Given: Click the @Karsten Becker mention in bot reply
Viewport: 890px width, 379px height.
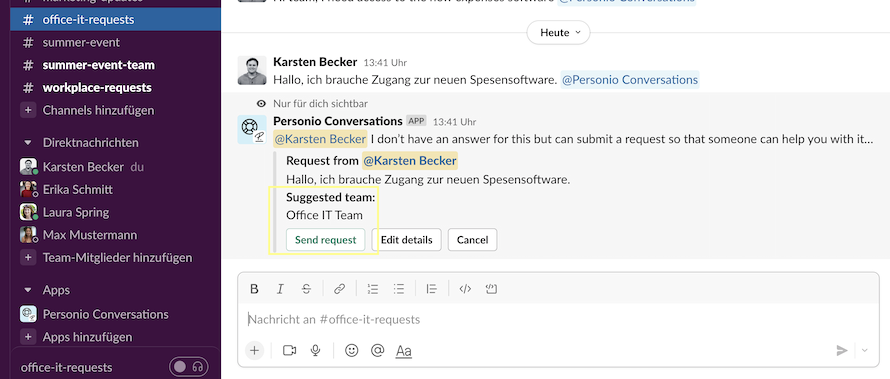Looking at the screenshot, I should pos(320,139).
